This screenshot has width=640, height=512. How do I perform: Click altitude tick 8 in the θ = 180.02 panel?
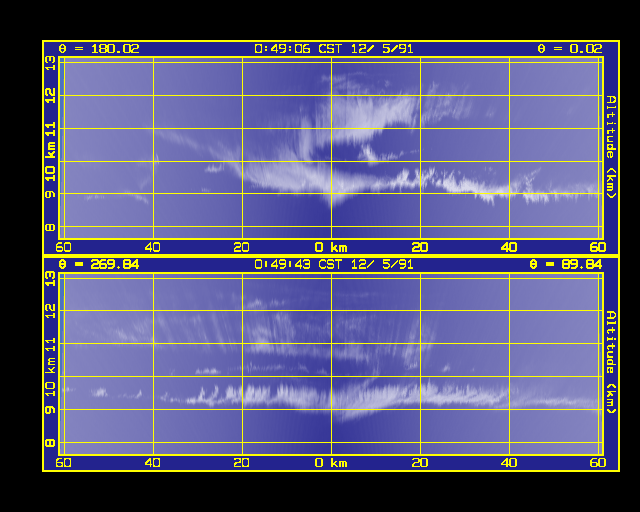point(50,227)
